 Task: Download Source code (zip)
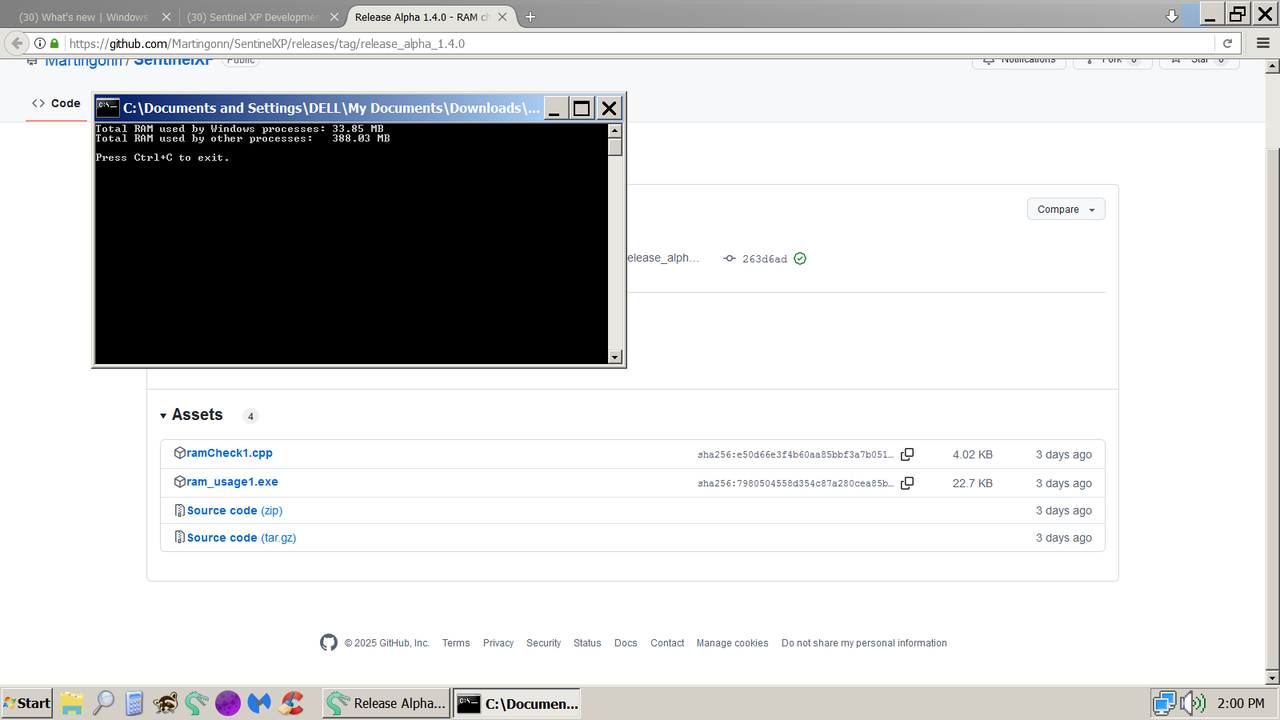(234, 510)
